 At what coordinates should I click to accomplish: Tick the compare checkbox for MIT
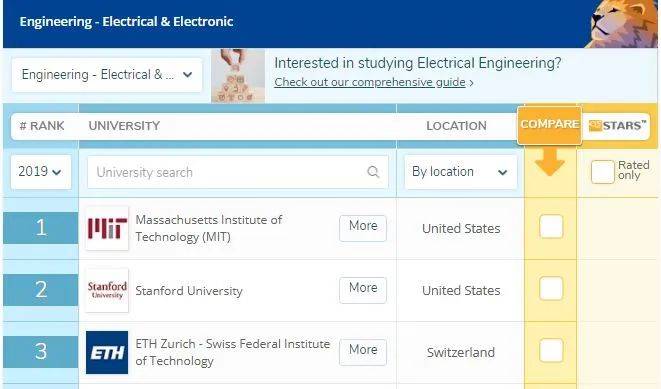551,226
